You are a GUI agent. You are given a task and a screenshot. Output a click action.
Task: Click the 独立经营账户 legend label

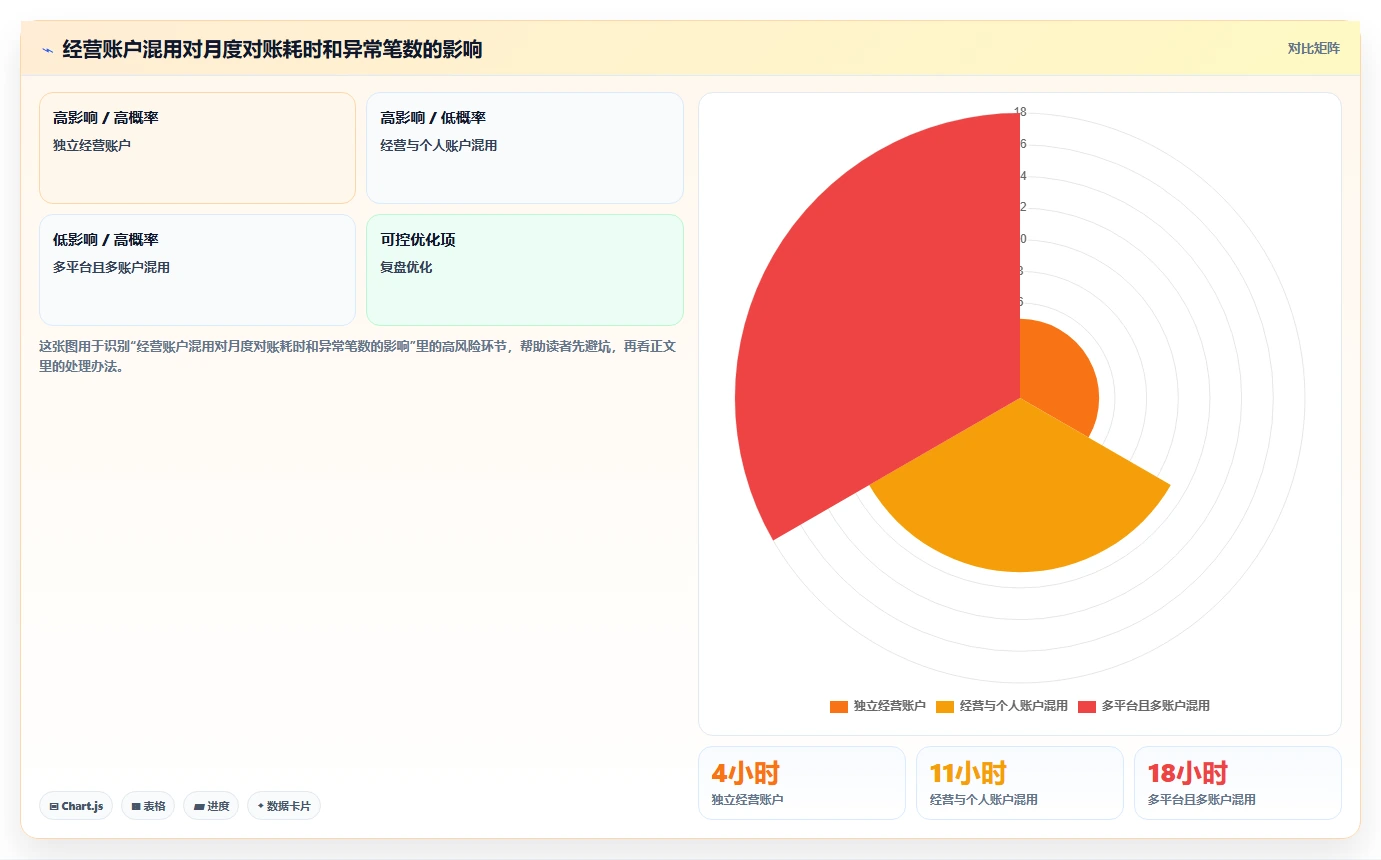pyautogui.click(x=889, y=706)
